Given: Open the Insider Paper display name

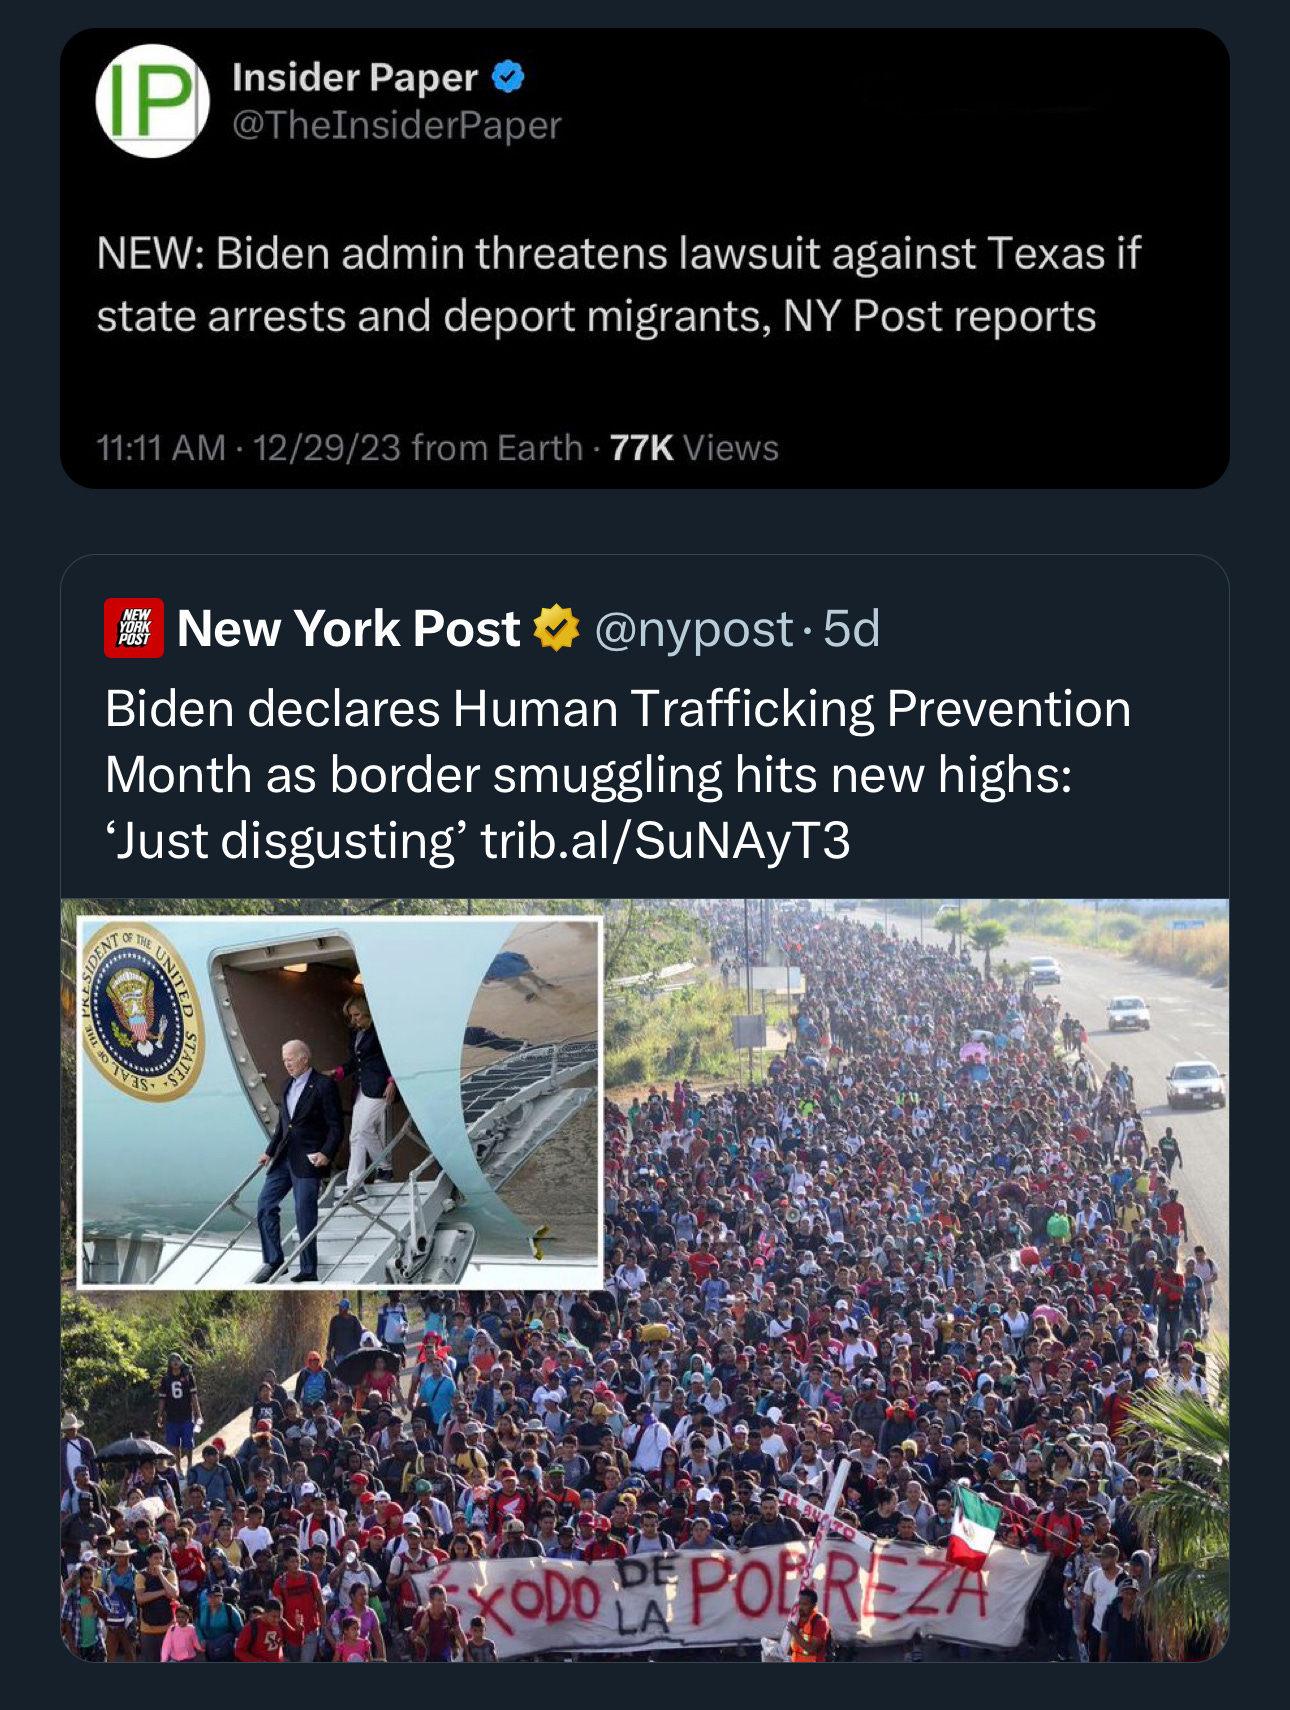Looking at the screenshot, I should (355, 77).
